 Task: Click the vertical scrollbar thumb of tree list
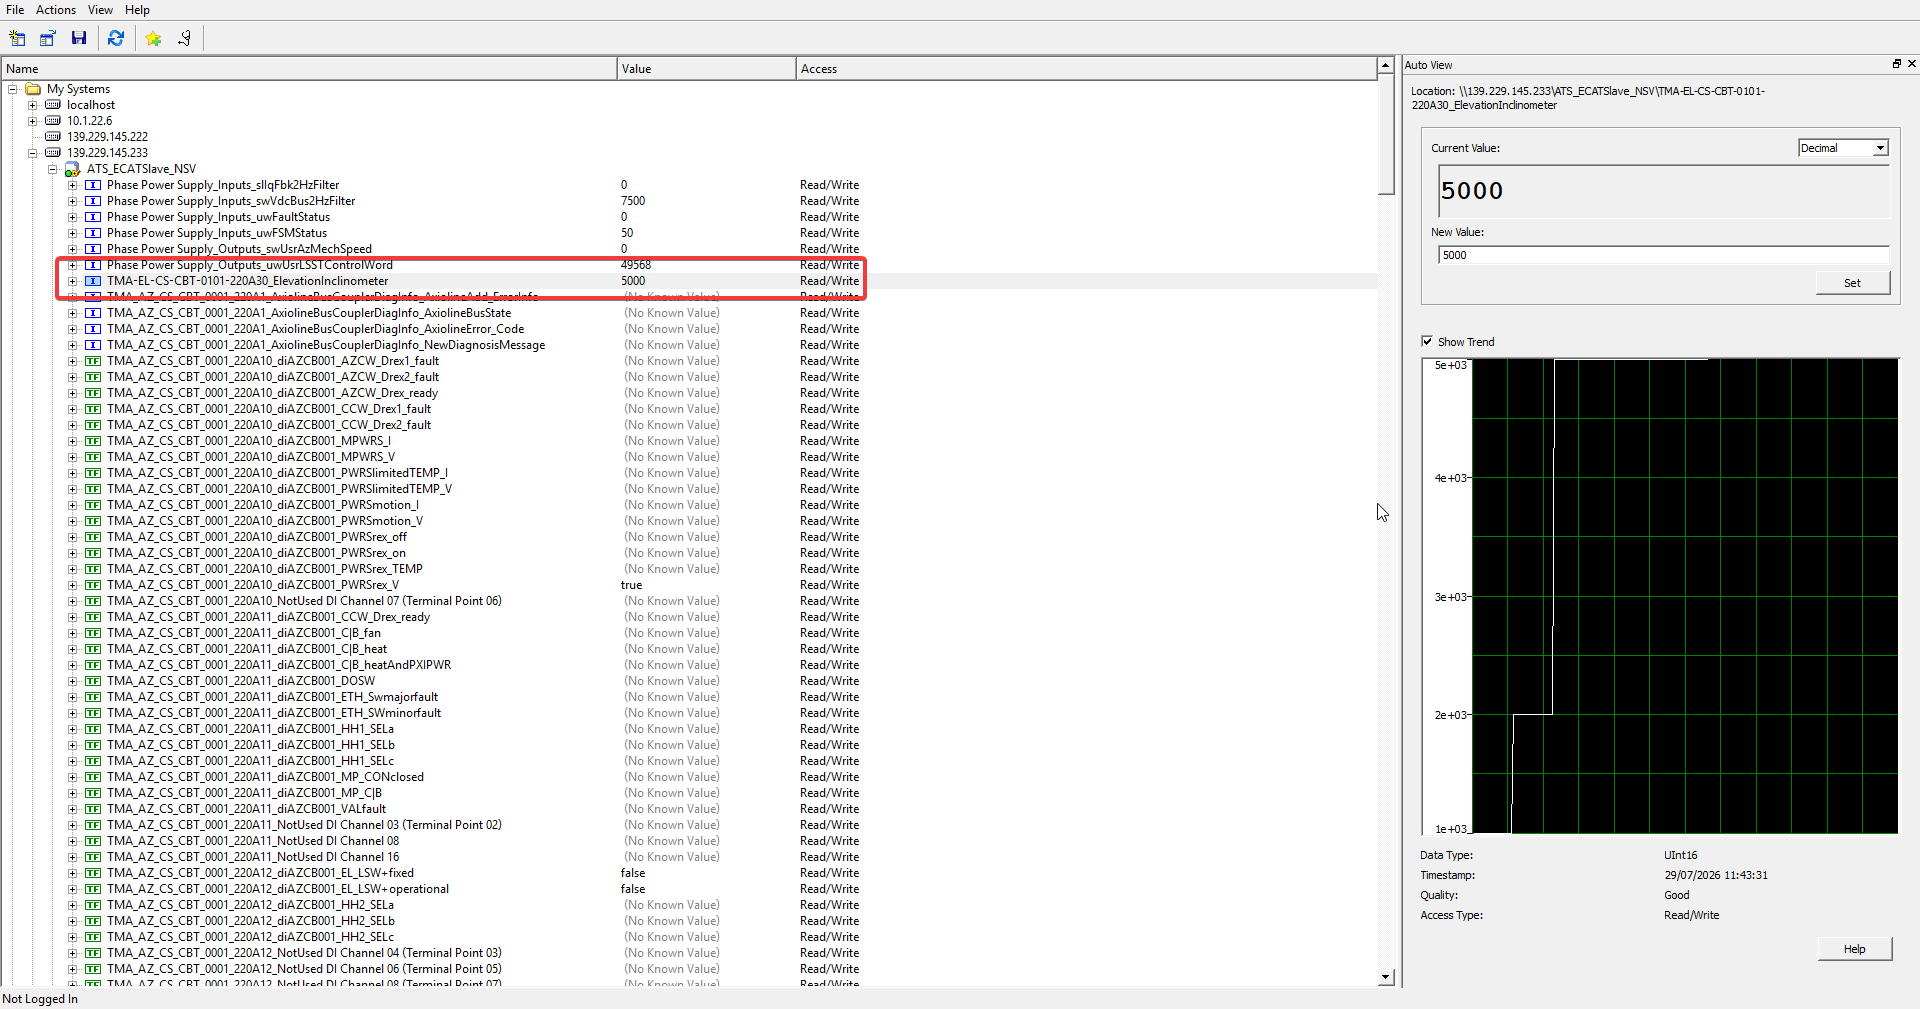1386,135
